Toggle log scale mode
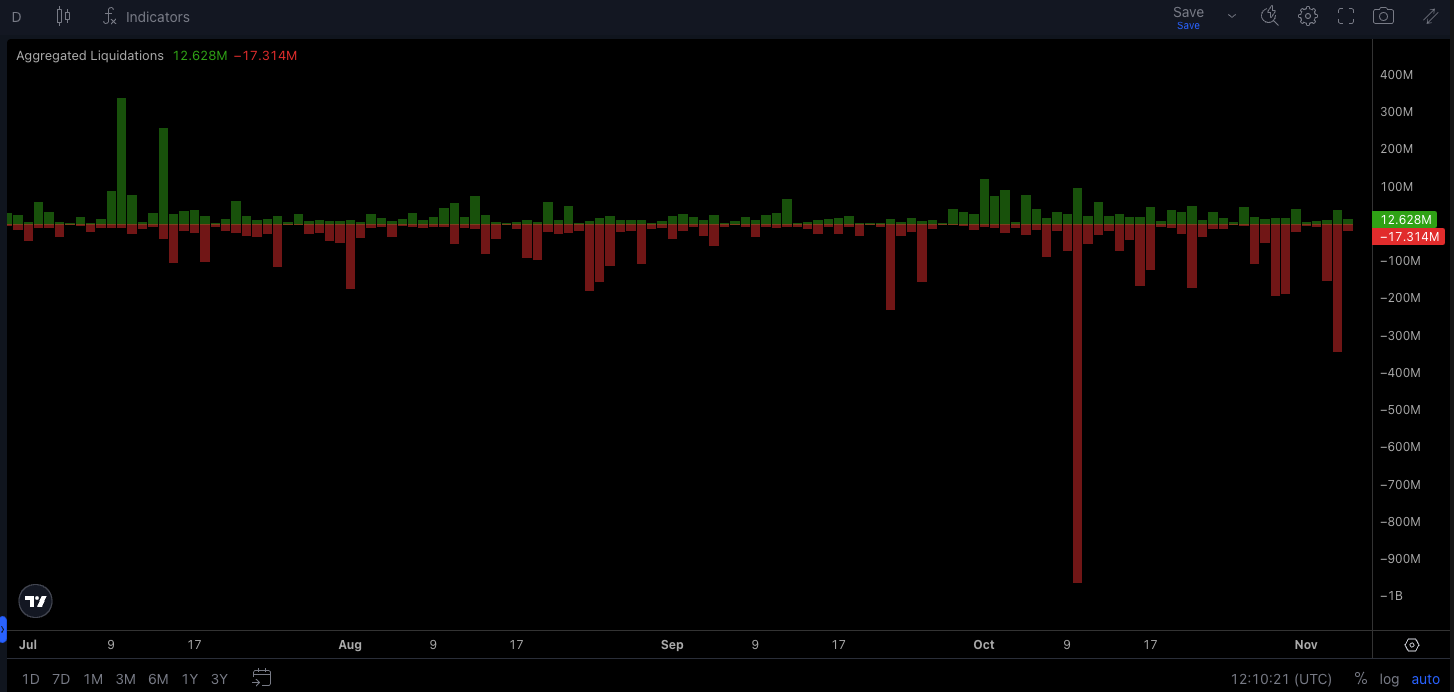Screen dimensions: 1454x692 coord(1389,679)
